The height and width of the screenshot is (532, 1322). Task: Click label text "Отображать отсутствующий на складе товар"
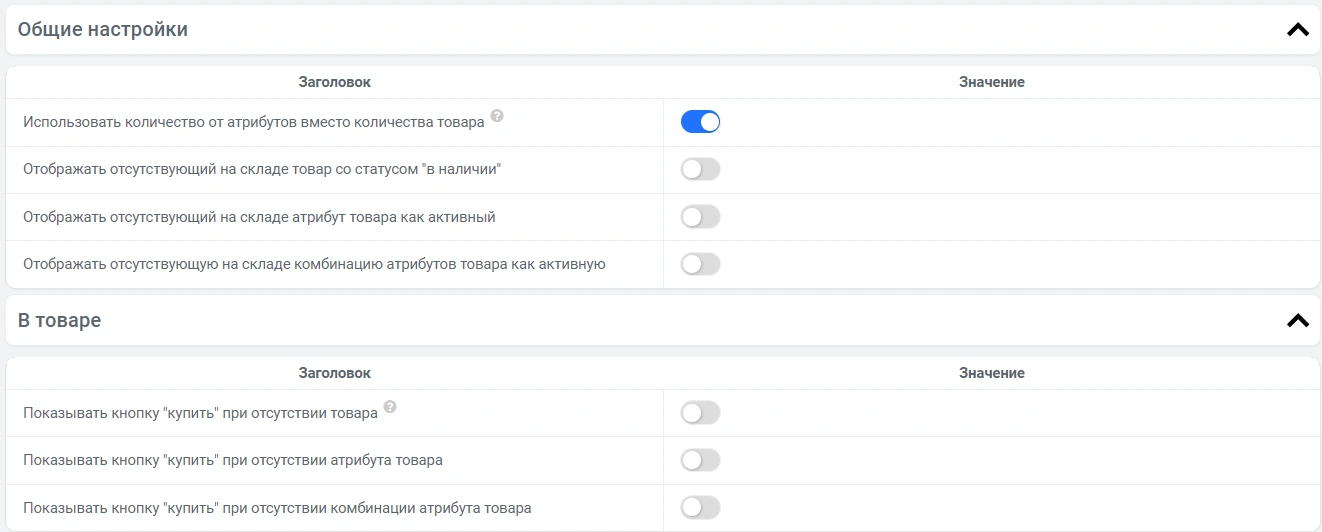coord(262,170)
